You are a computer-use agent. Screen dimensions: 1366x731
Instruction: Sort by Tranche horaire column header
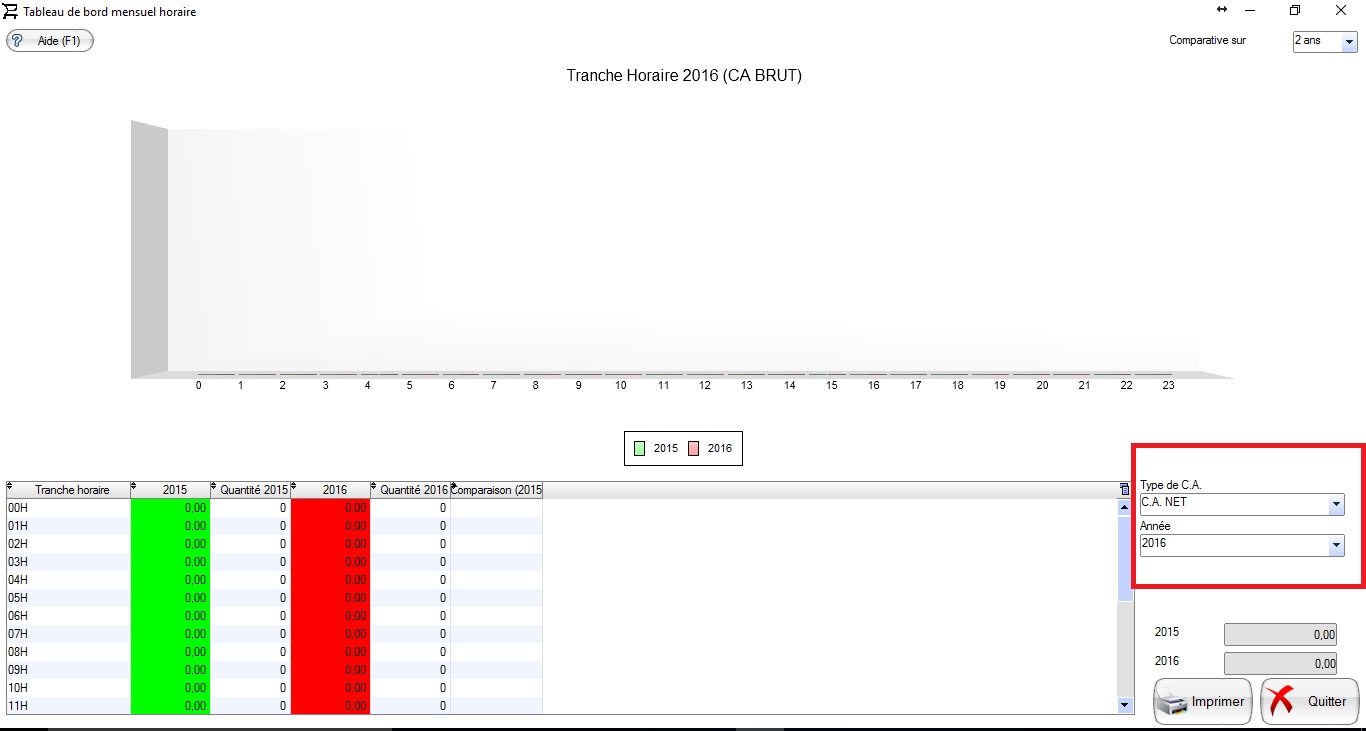click(x=68, y=490)
